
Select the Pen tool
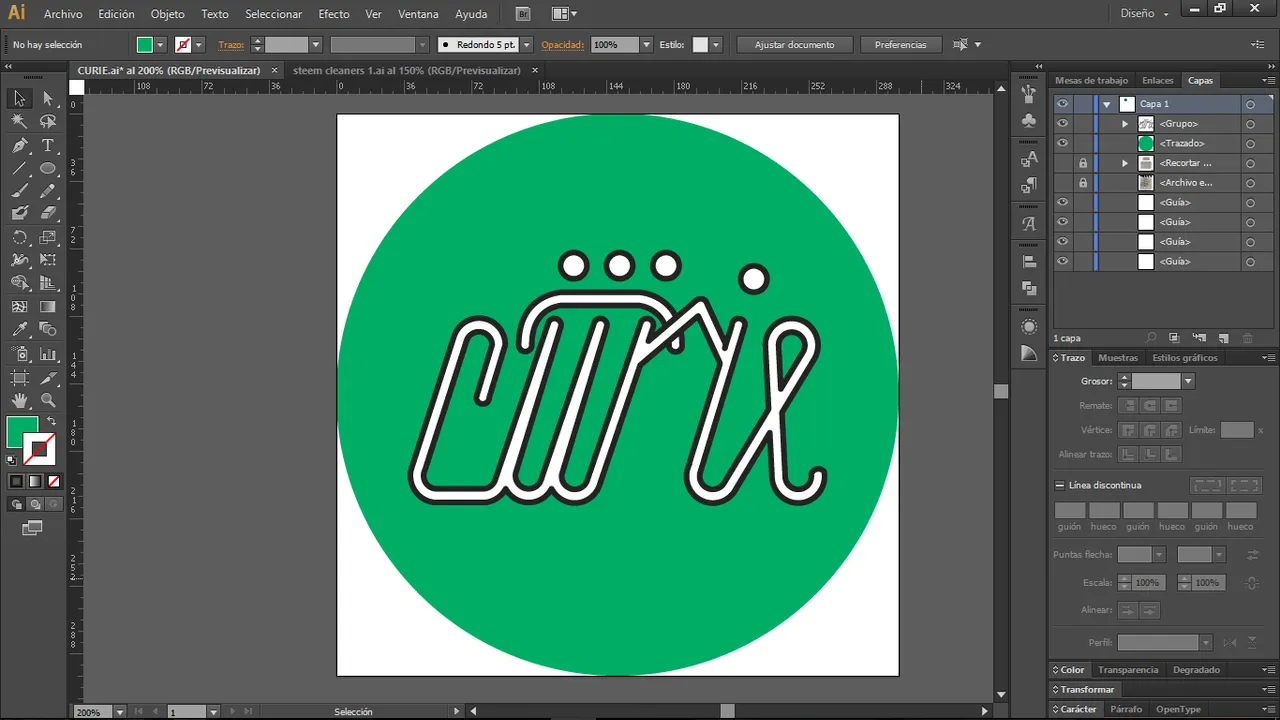[x=19, y=145]
